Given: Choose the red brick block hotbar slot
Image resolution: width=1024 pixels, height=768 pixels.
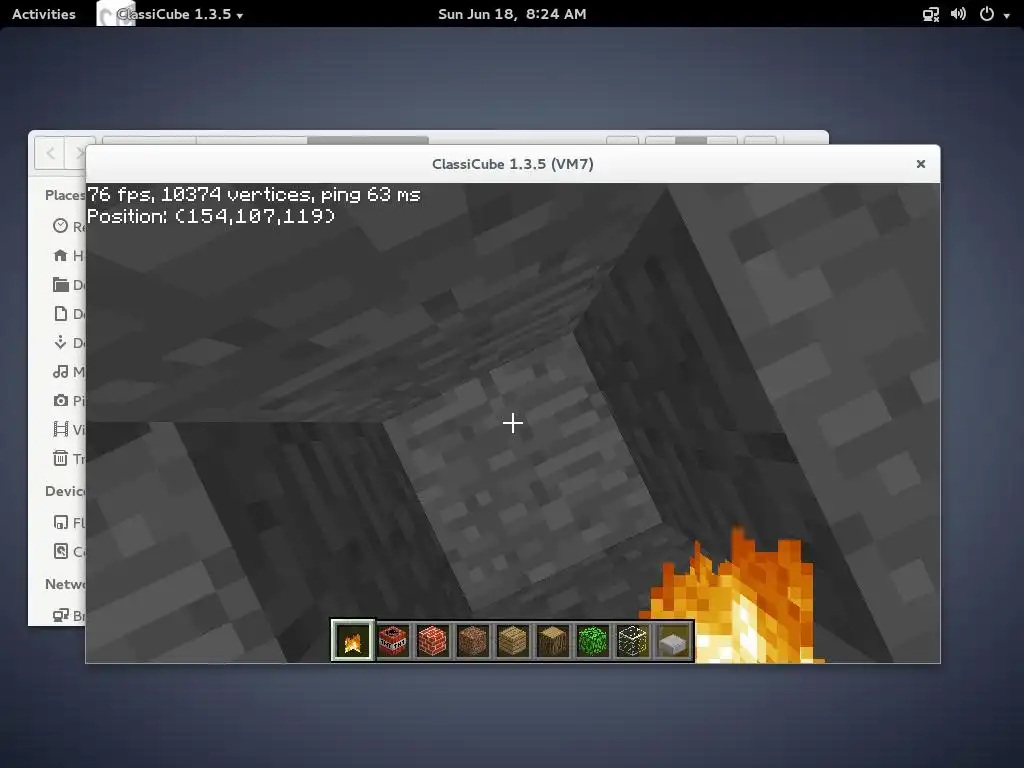Looking at the screenshot, I should click(433, 641).
